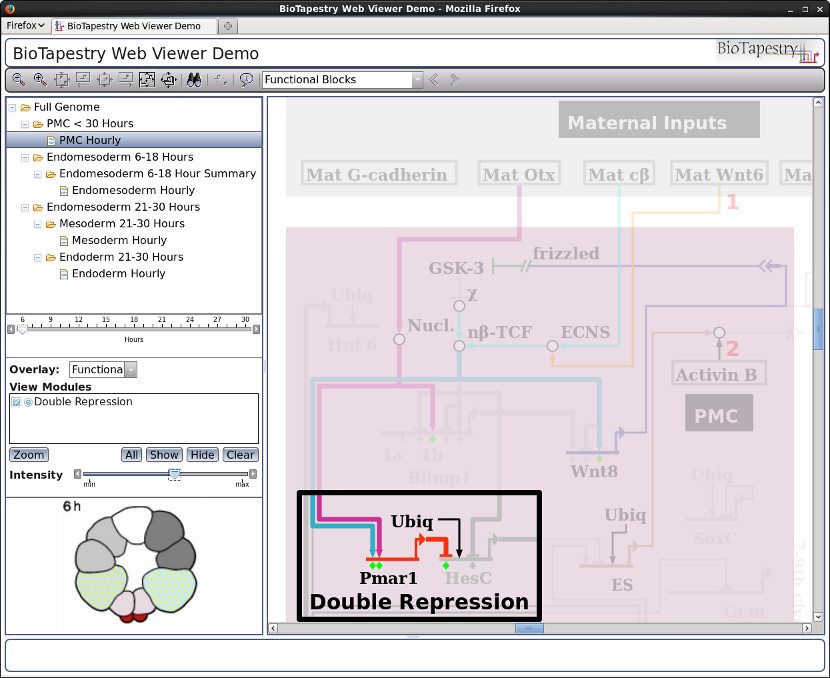Screen dimensions: 830x678
Task: Click the Intensity slider handle
Action: [174, 474]
